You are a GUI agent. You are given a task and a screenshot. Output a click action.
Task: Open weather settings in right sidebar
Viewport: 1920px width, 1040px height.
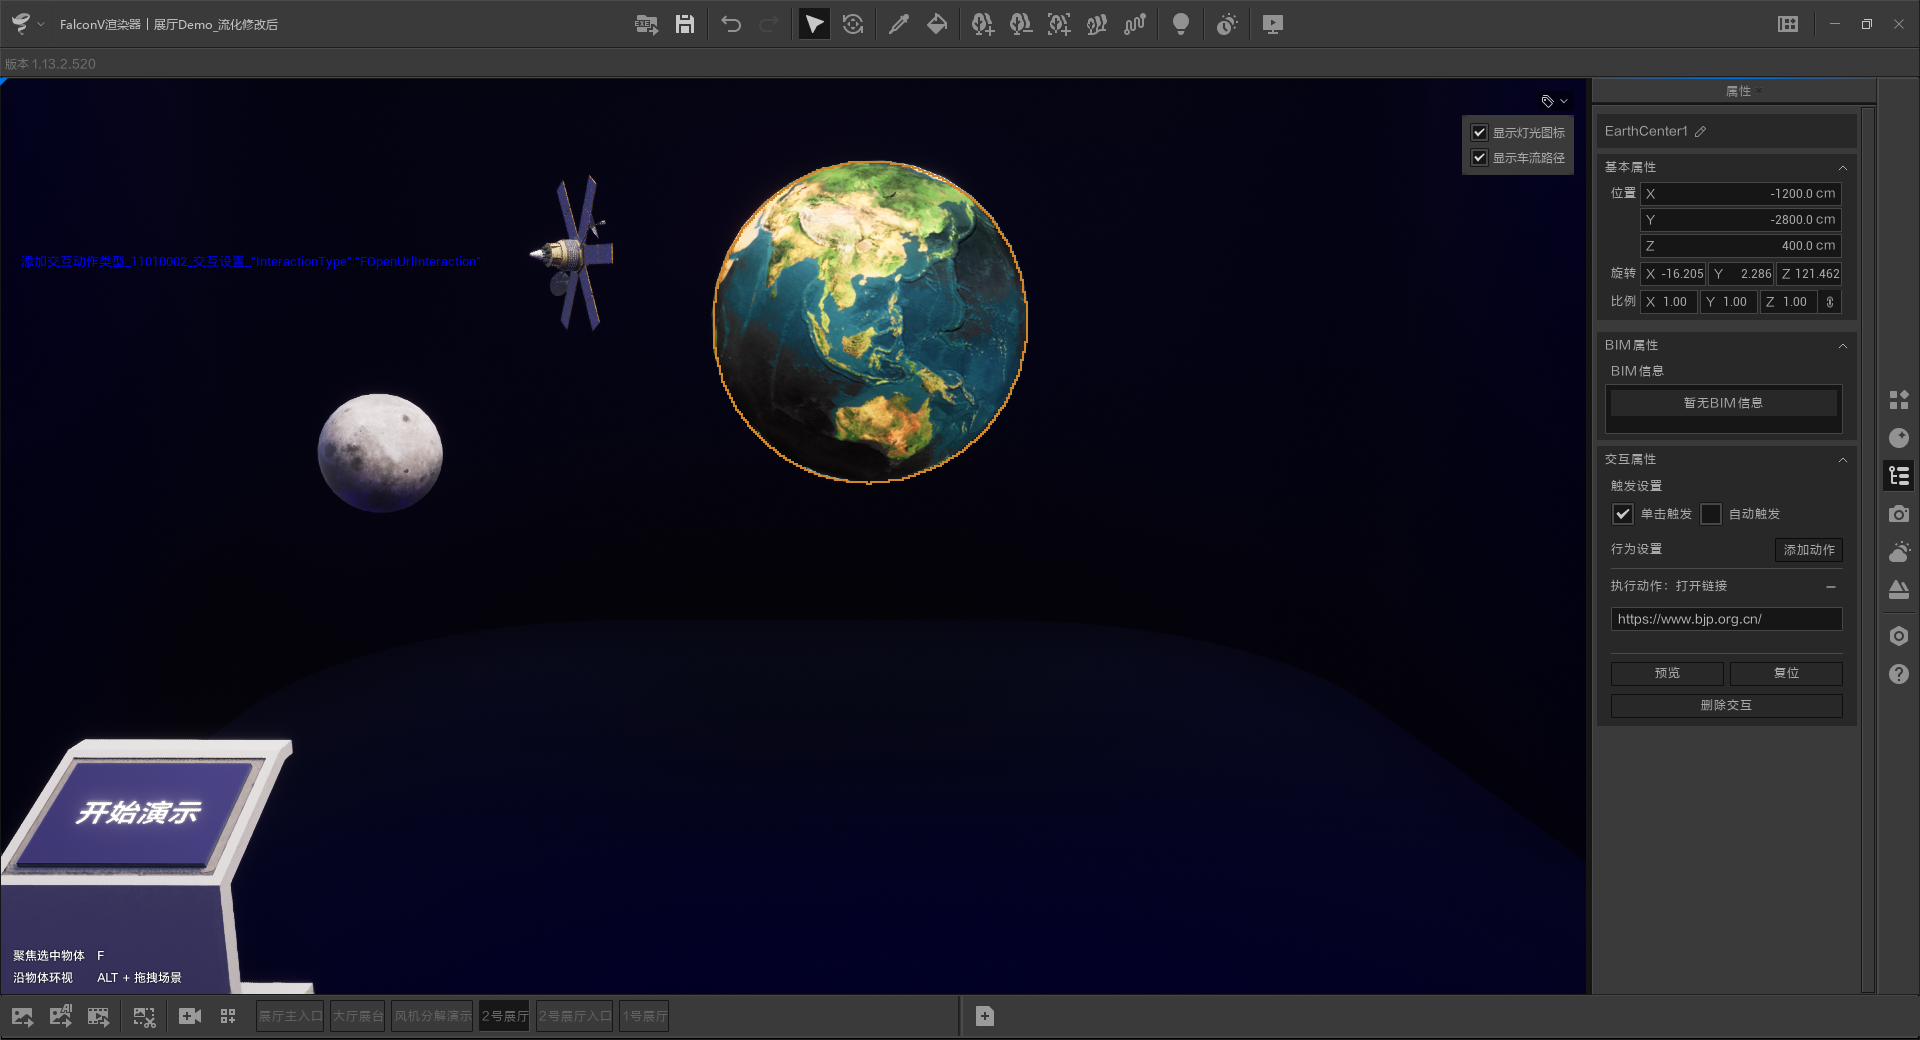pos(1899,552)
